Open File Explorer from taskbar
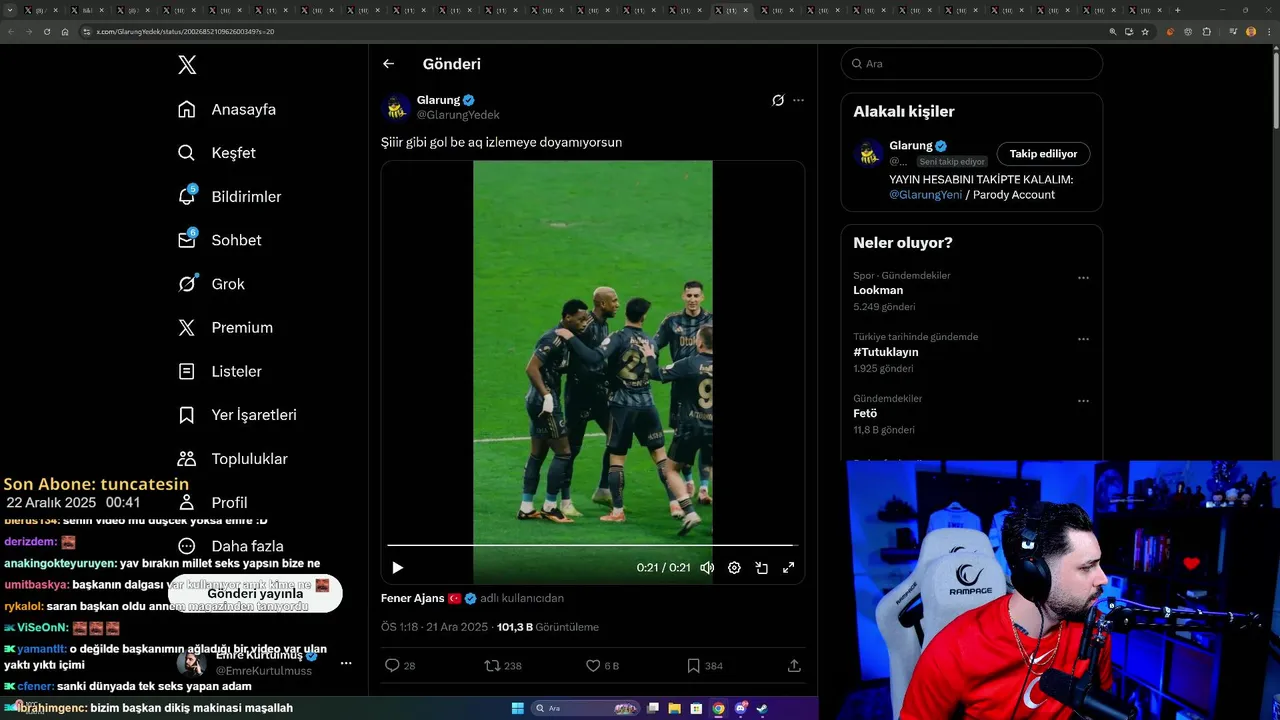This screenshot has width=1280, height=720. coord(675,708)
